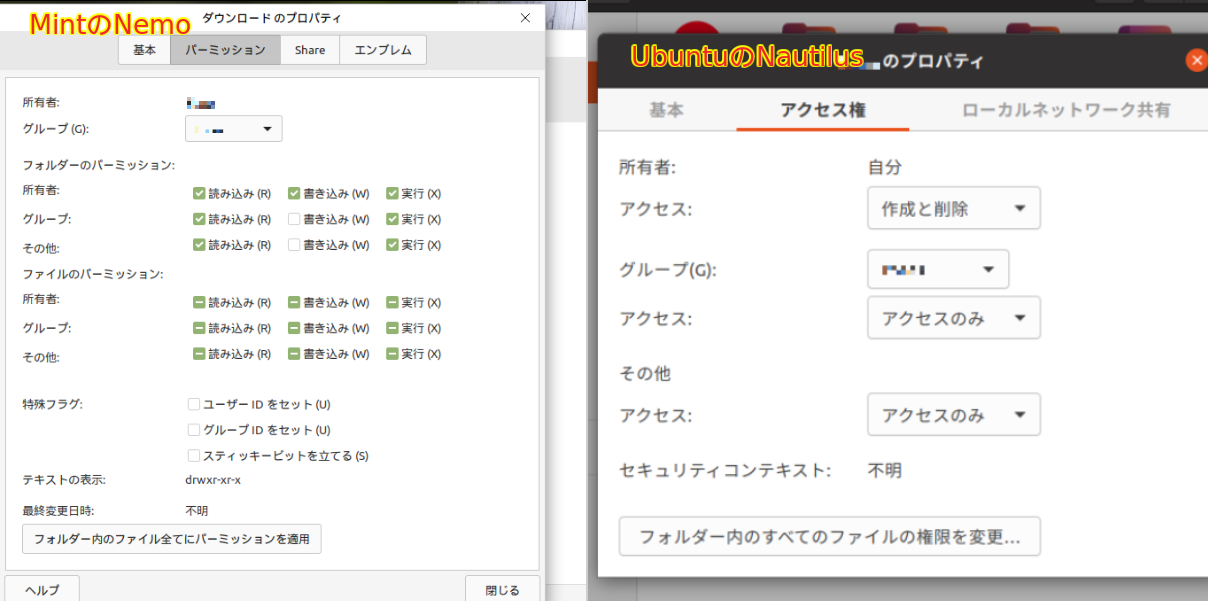The image size is (1208, 601).
Task: Toggle file group 実行 (X) checkbox
Action: click(x=392, y=328)
